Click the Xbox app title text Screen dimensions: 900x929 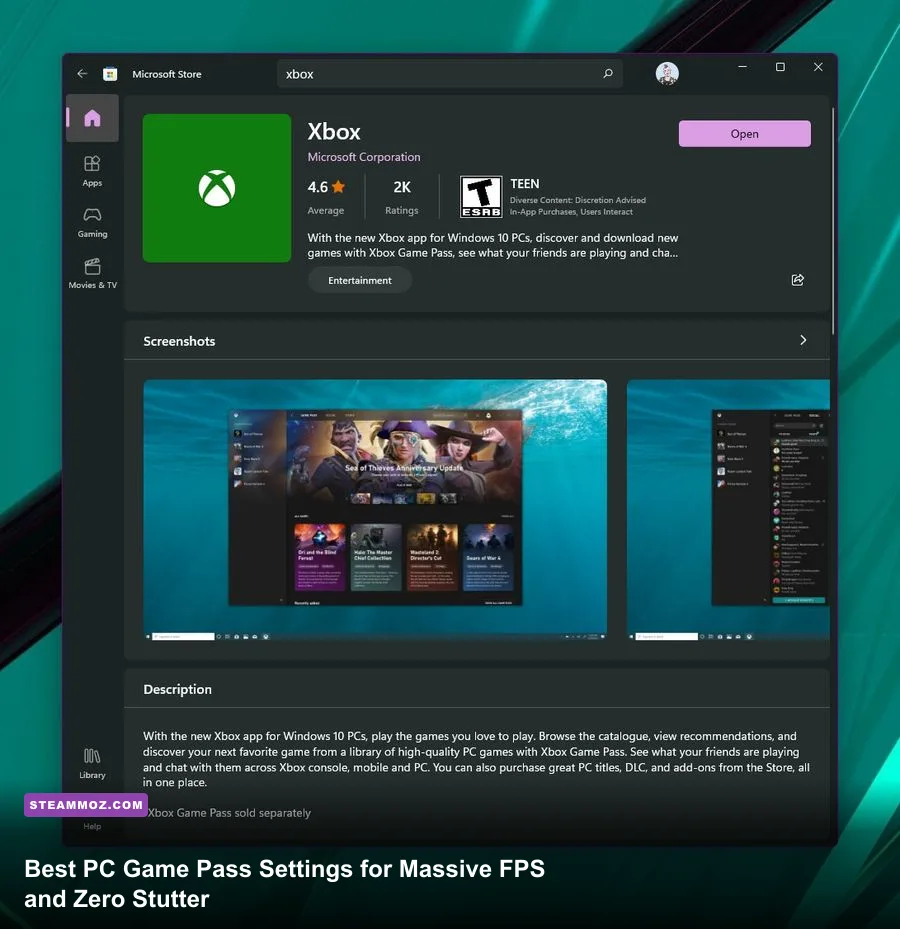click(334, 132)
